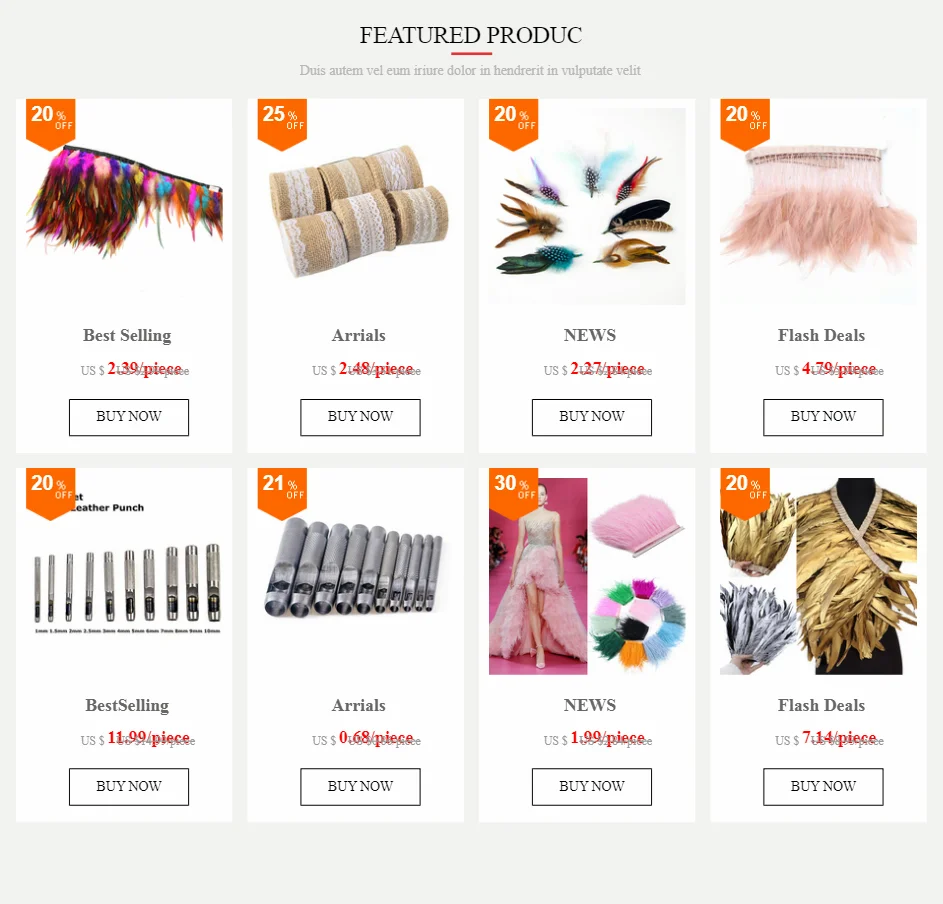
Task: Click BUY NOW for 11.99/piece BestSelling item
Action: coord(129,786)
